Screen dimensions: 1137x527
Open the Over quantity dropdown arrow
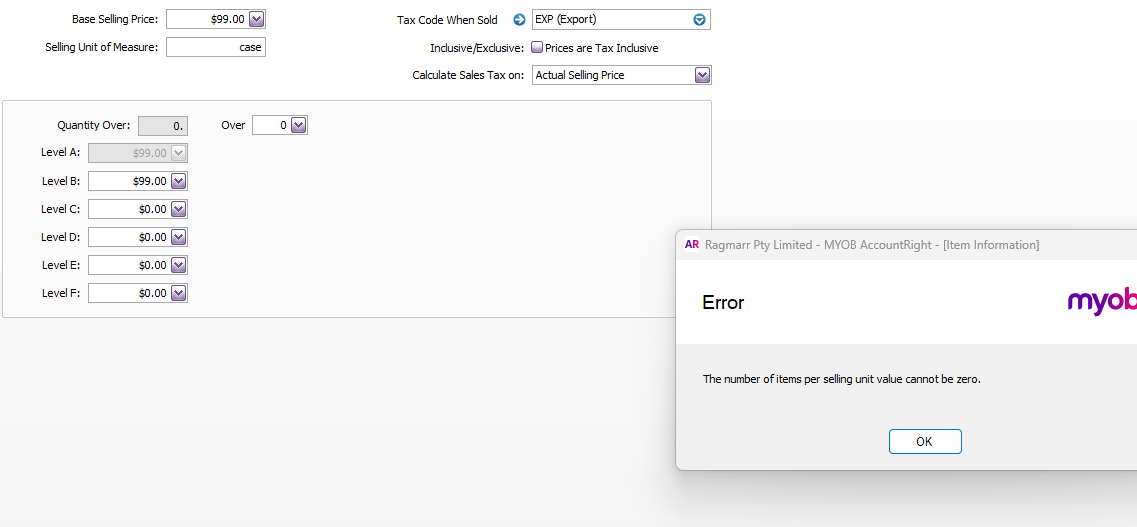point(299,125)
